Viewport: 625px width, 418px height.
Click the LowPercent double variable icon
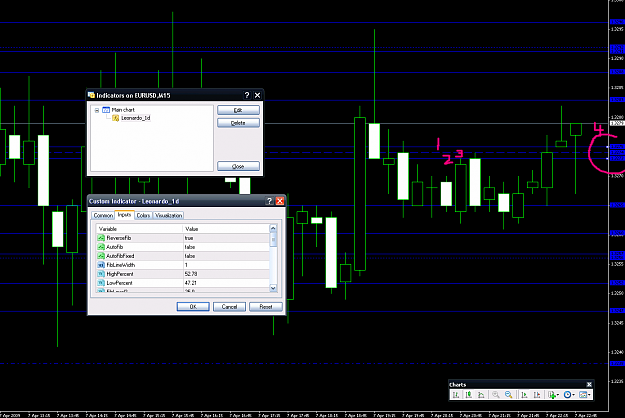point(101,283)
